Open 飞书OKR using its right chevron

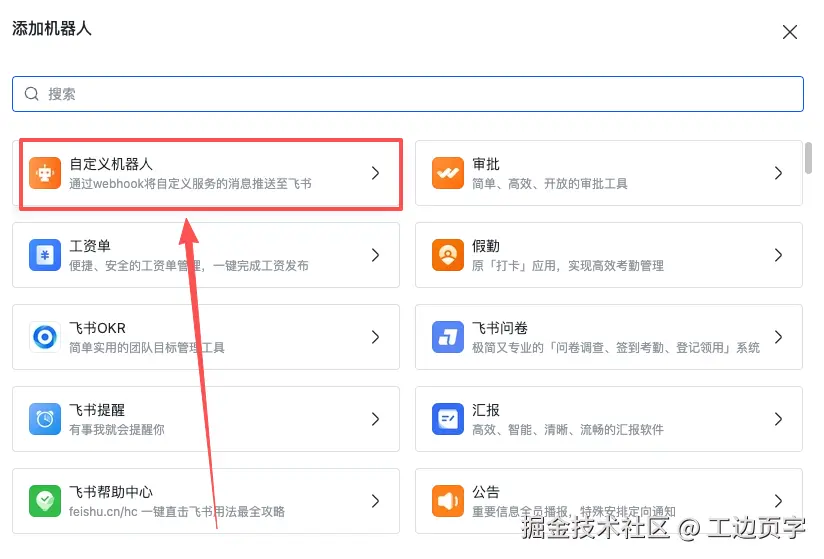coord(375,337)
